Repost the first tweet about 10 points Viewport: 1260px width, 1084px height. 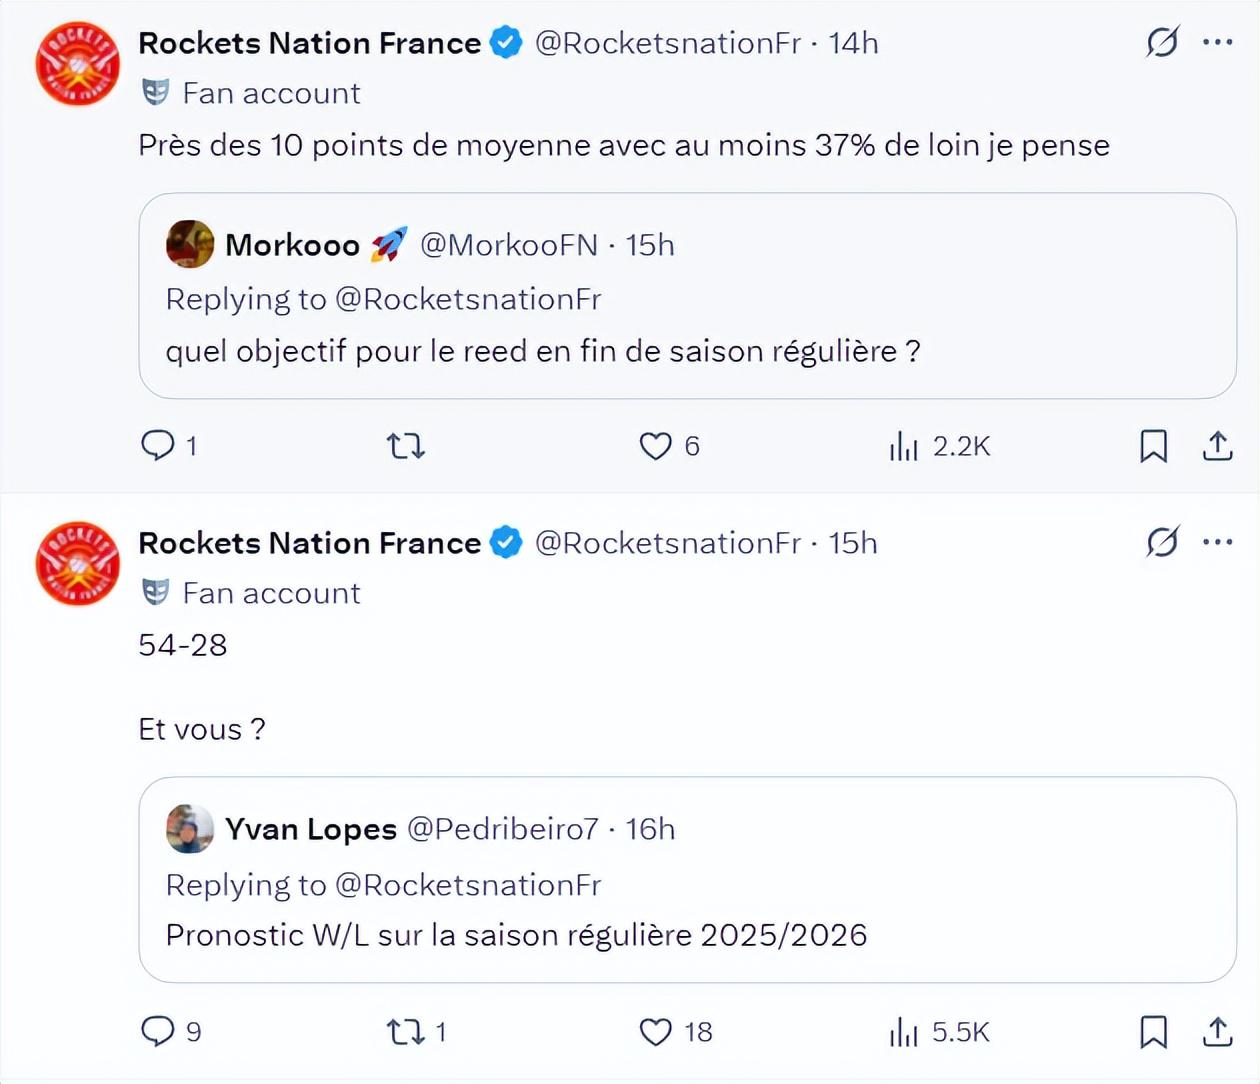click(406, 445)
